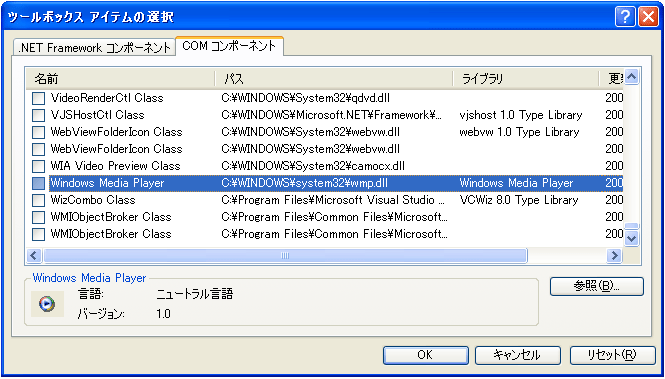Viewport: 665px width, 379px height.
Task: Open file browser with 参照(B)... button
Action: coord(597,286)
